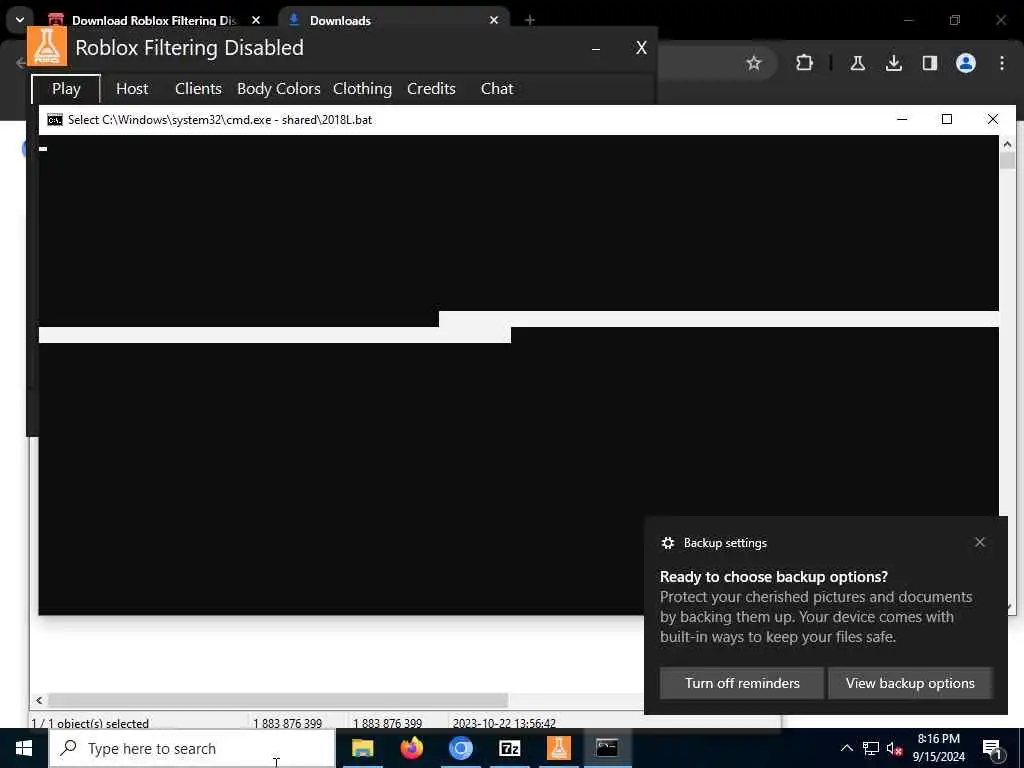
Task: Switch to the Chat tab
Action: pyautogui.click(x=497, y=89)
